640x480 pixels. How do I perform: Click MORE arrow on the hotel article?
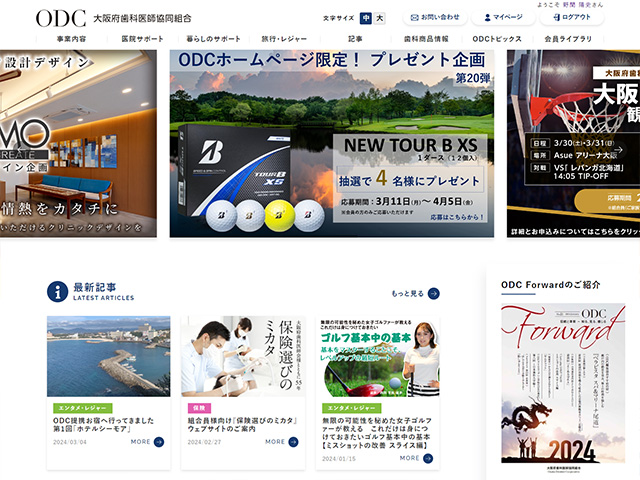point(161,441)
